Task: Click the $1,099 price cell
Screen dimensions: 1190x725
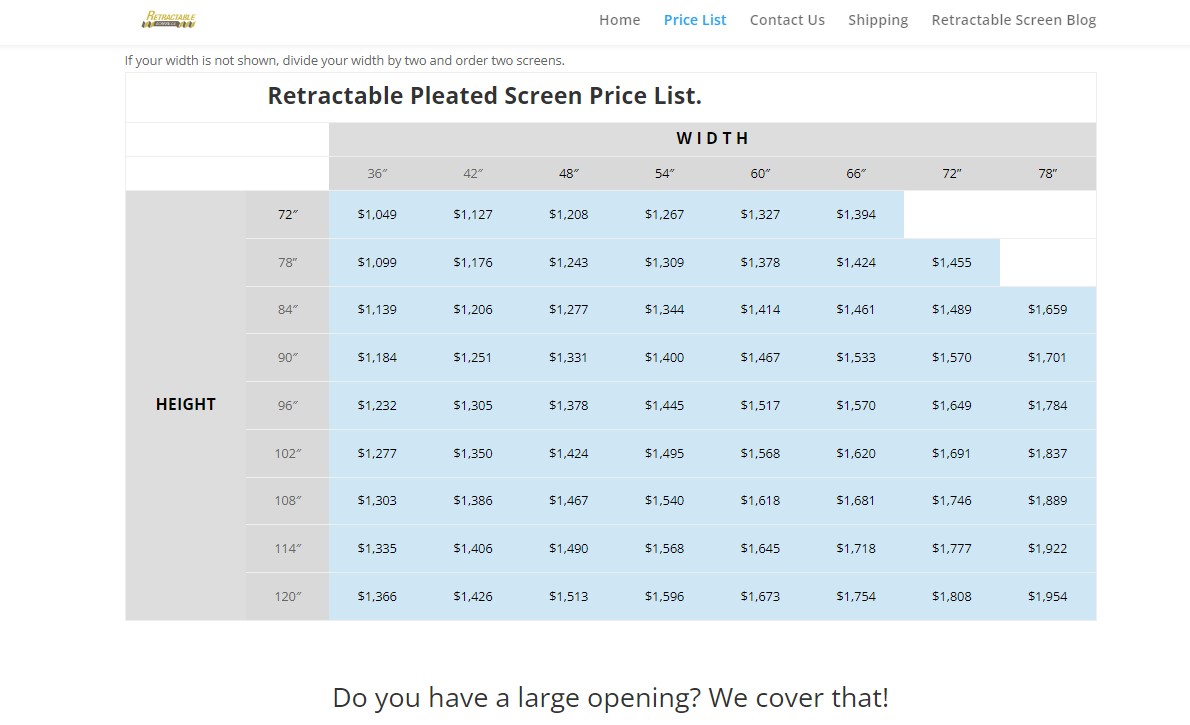Action: click(377, 263)
